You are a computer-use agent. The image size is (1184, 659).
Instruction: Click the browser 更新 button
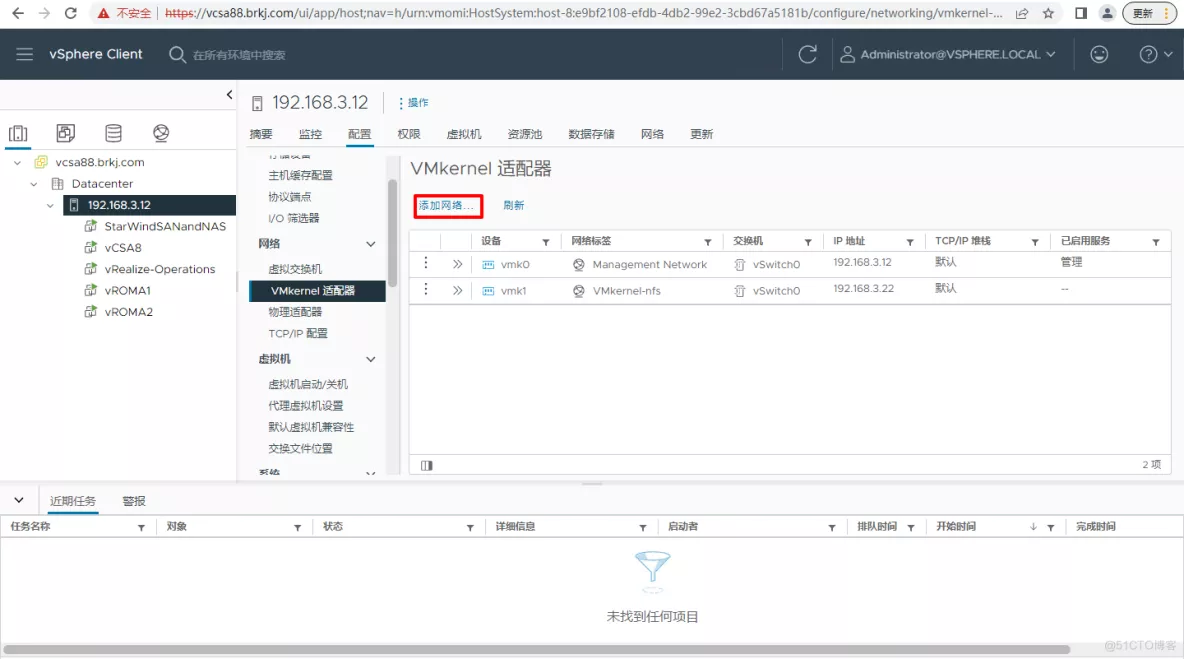(x=1149, y=13)
